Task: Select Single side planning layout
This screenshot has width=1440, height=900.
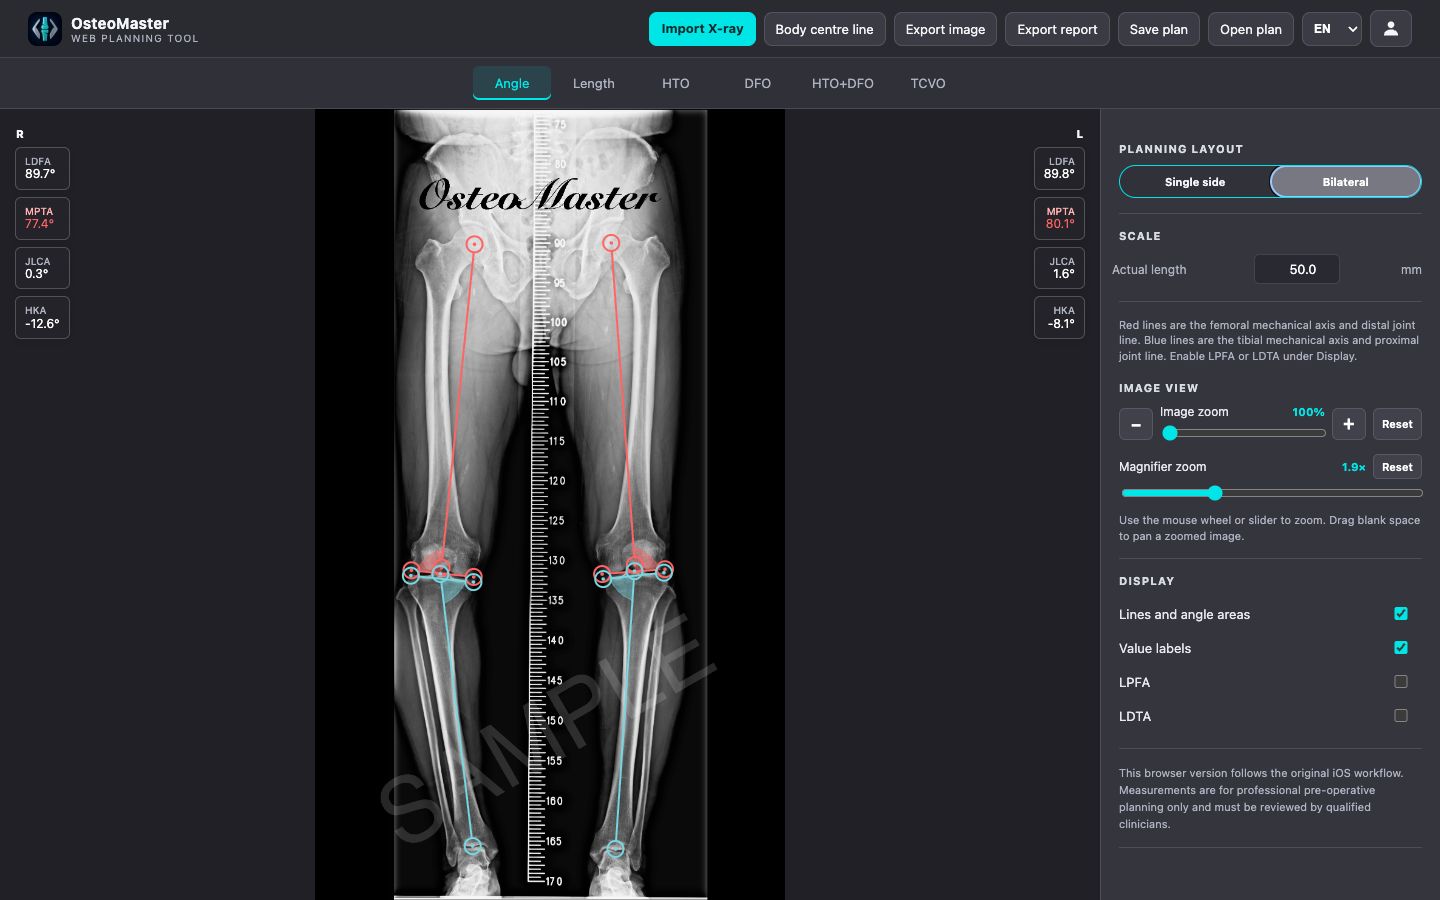Action: coord(1195,182)
